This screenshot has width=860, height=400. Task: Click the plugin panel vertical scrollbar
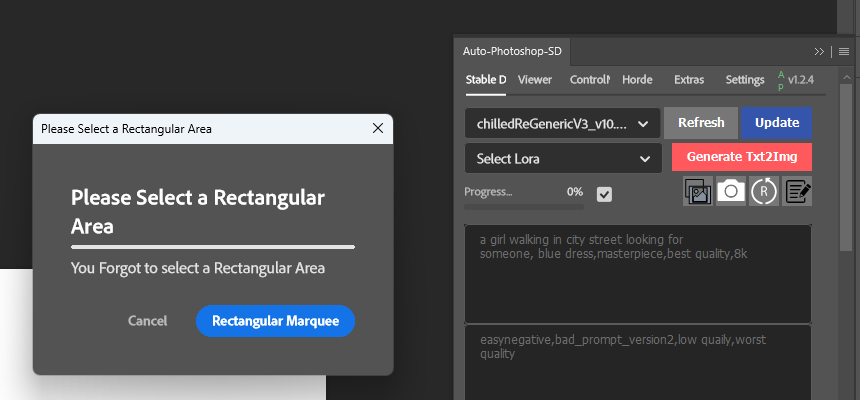[846, 165]
